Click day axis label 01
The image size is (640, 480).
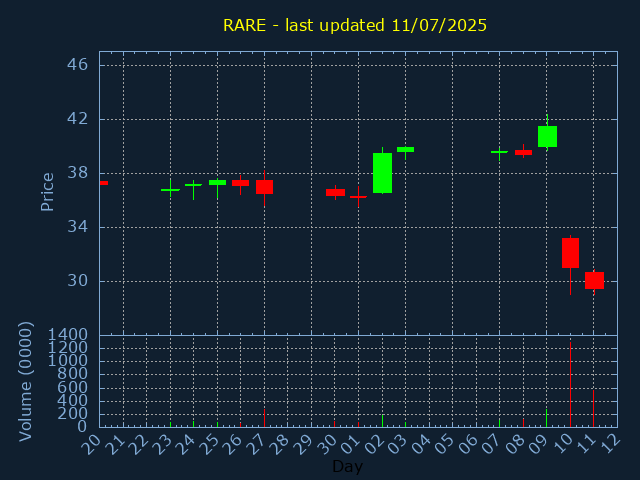[350, 443]
